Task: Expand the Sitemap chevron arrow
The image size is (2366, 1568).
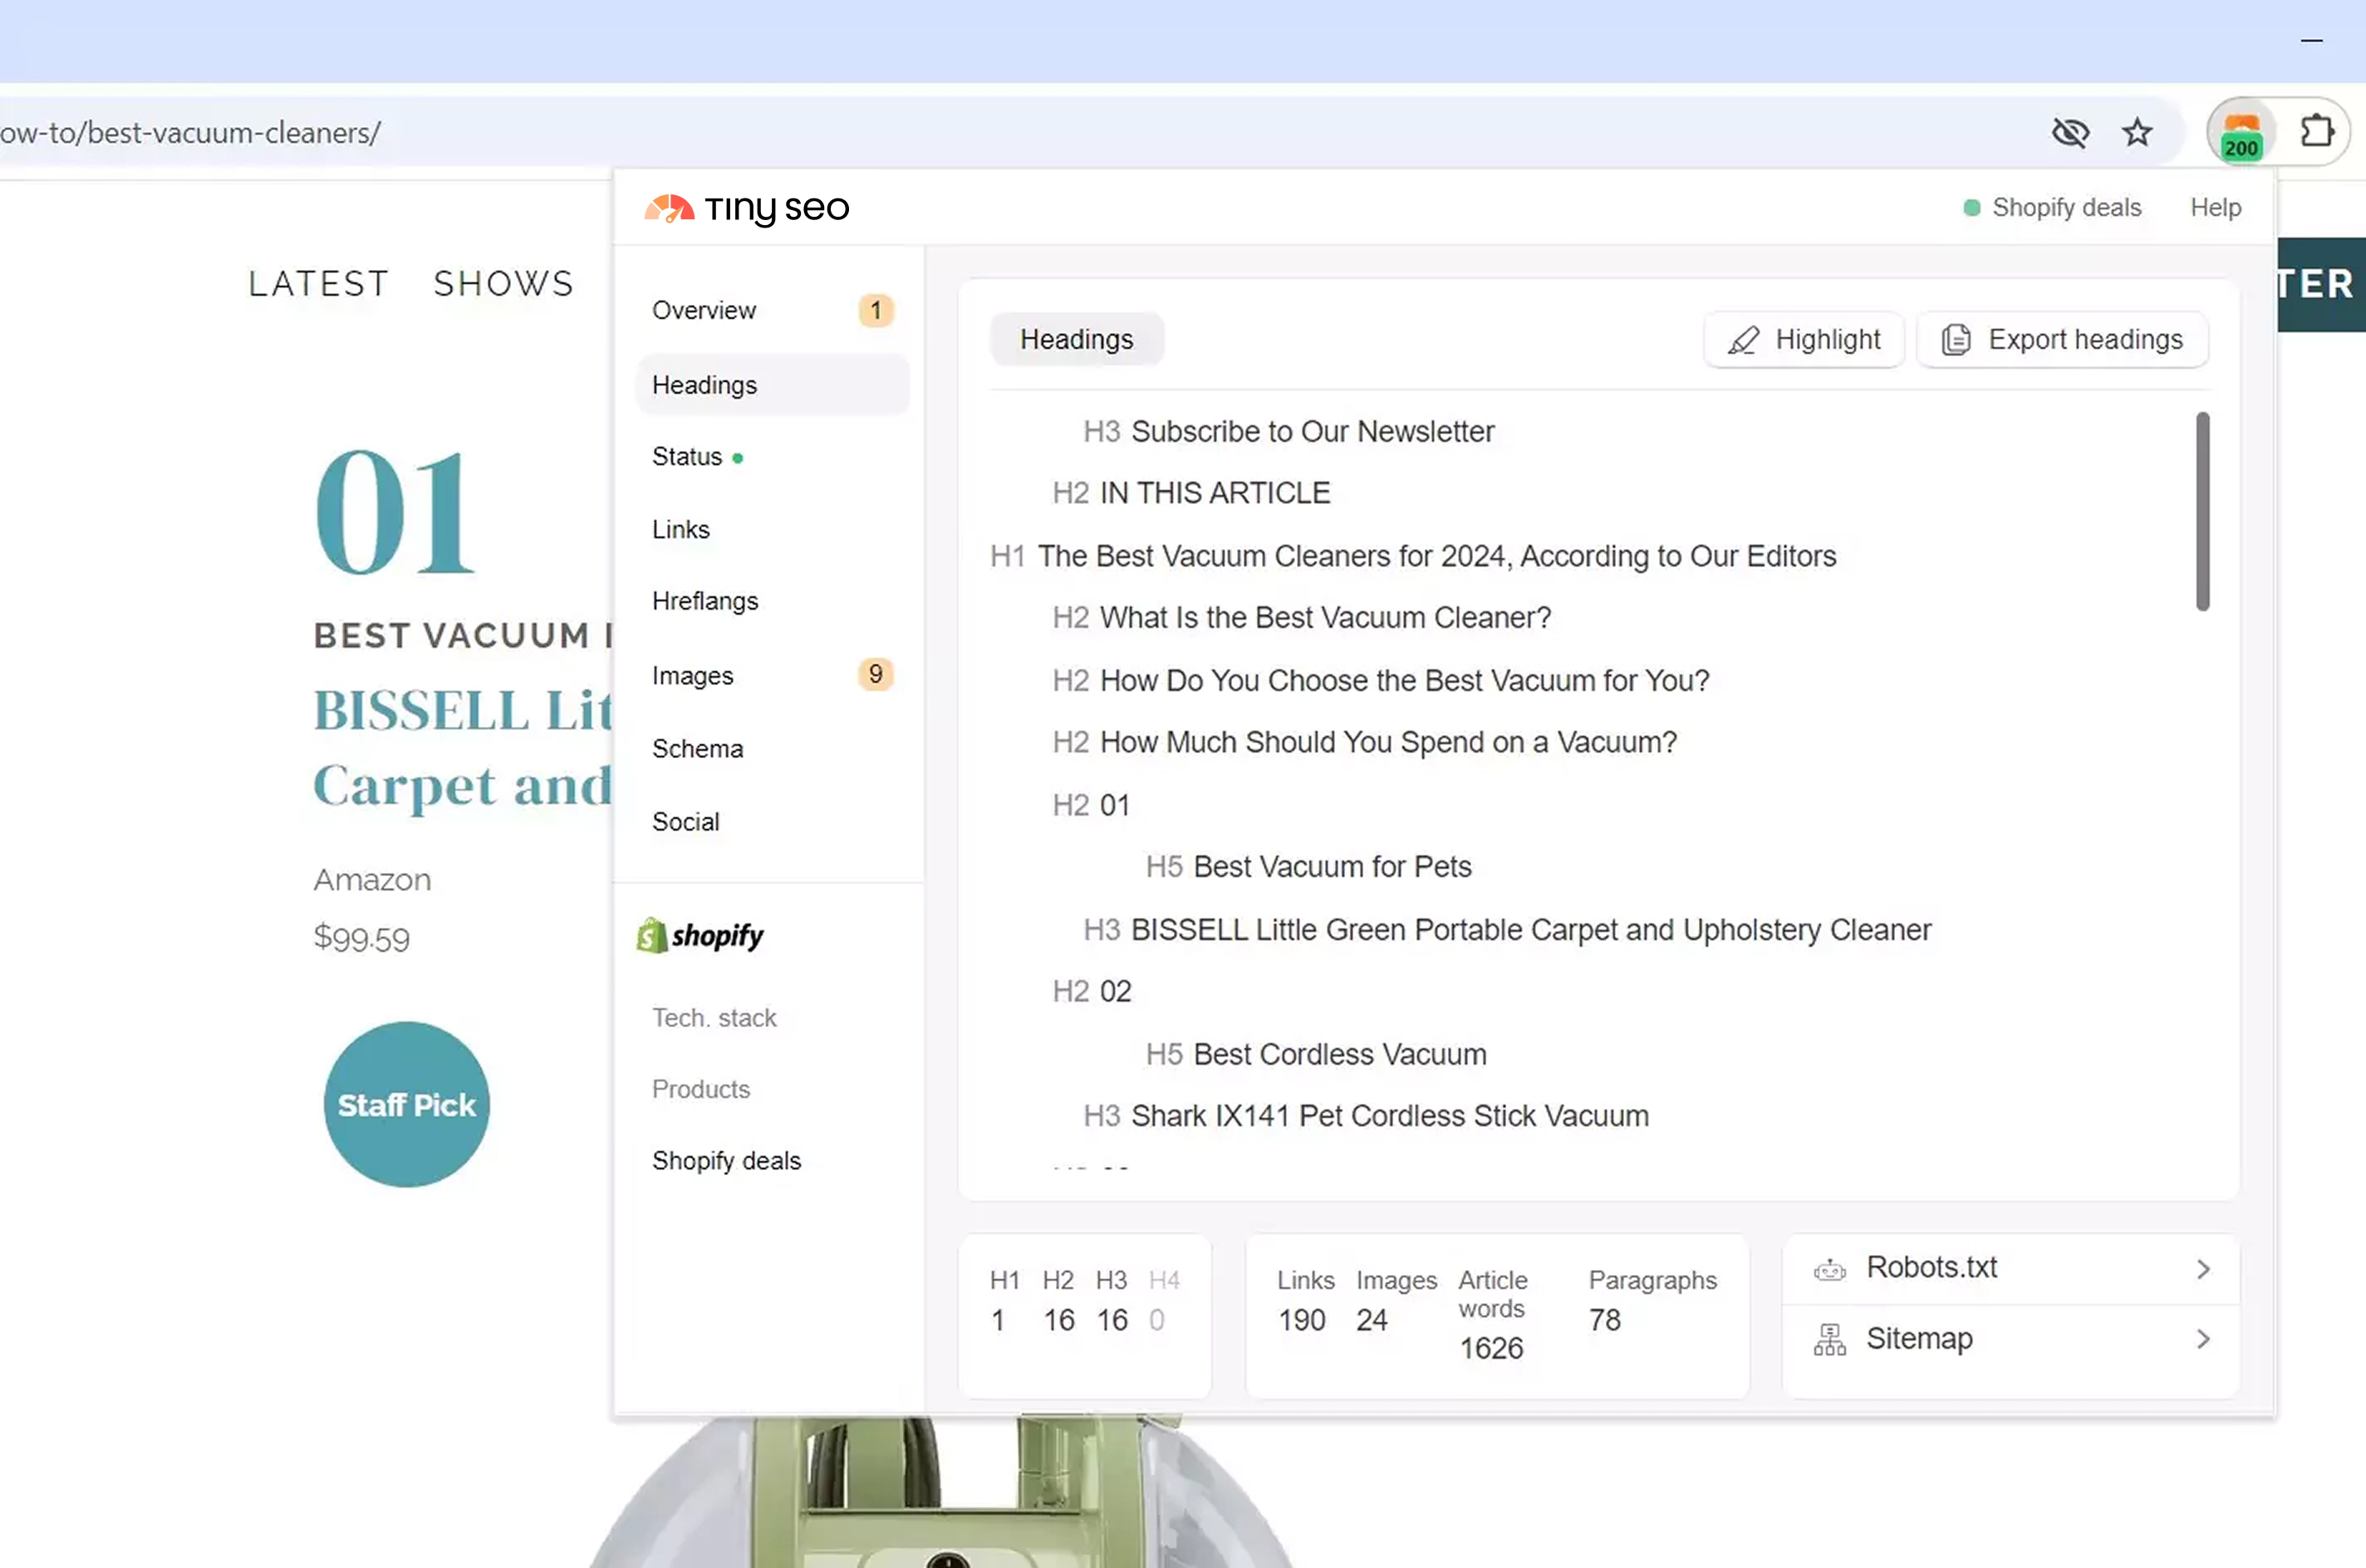Action: click(x=2203, y=1339)
